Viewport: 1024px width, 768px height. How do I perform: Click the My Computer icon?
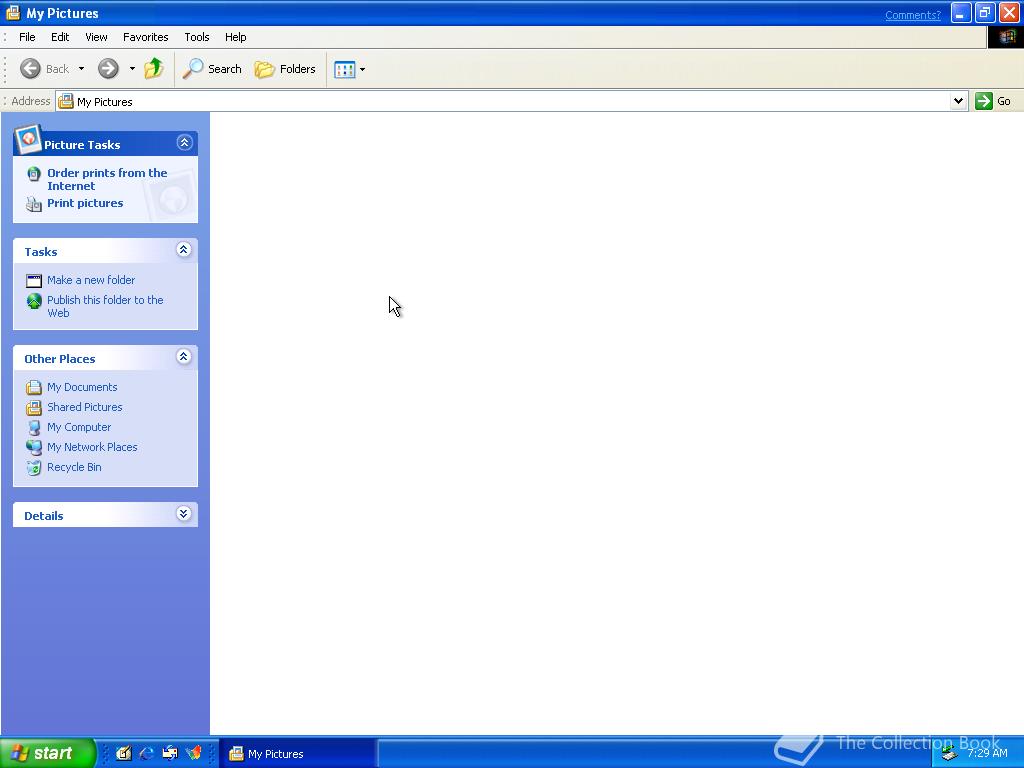point(34,428)
